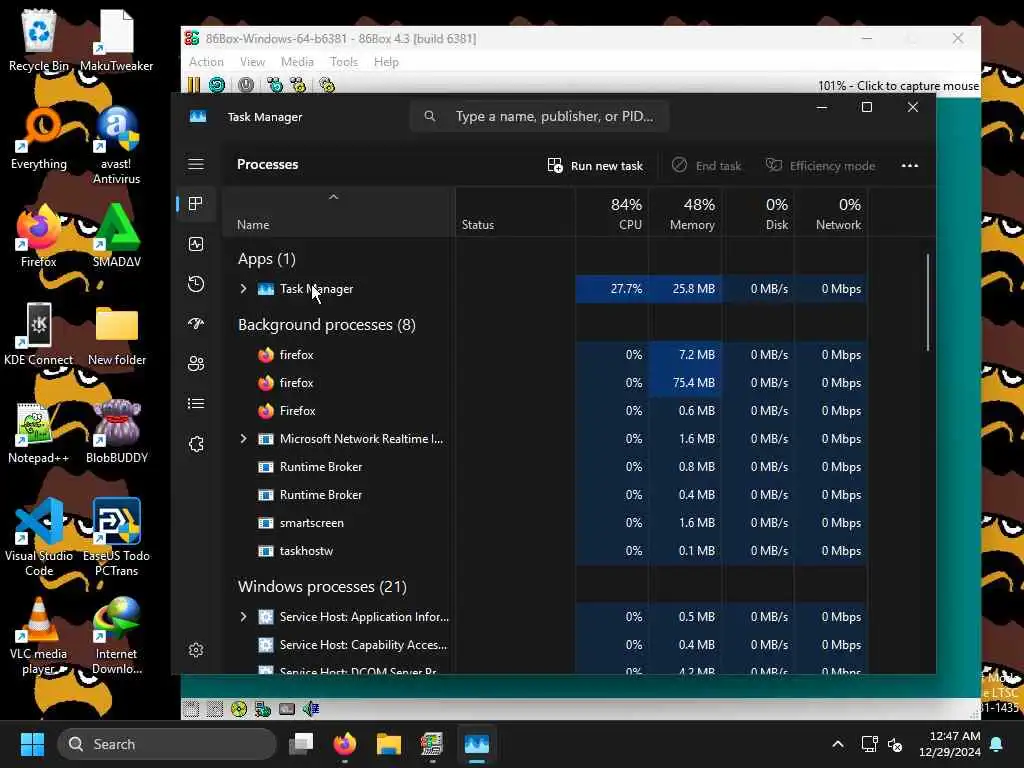Open the Performance page icon in sidebar
This screenshot has width=1024, height=768.
(196, 244)
